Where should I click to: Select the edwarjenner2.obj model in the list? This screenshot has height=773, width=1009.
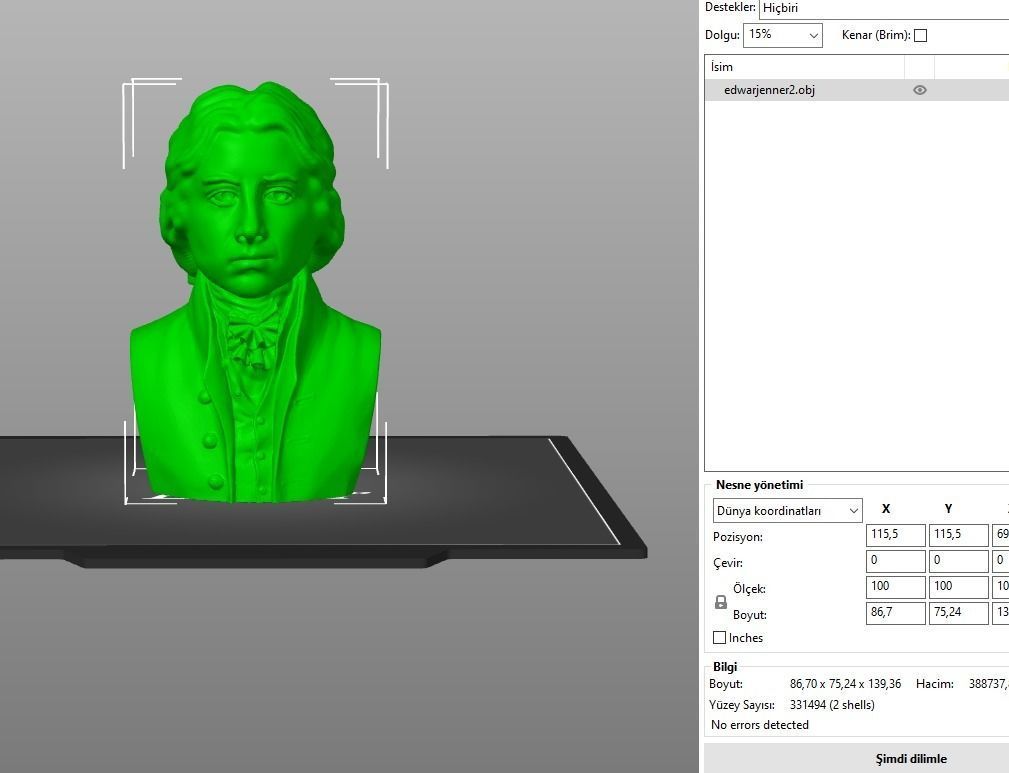800,89
